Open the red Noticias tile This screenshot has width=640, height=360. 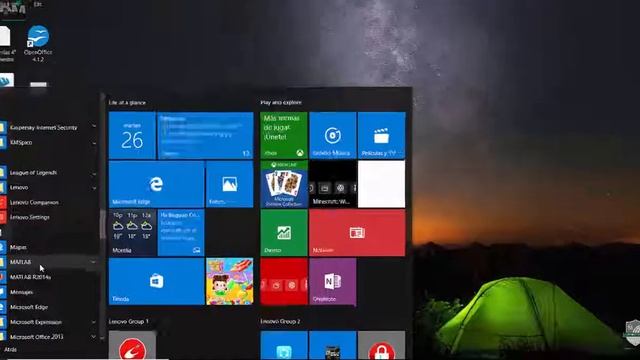(x=357, y=233)
